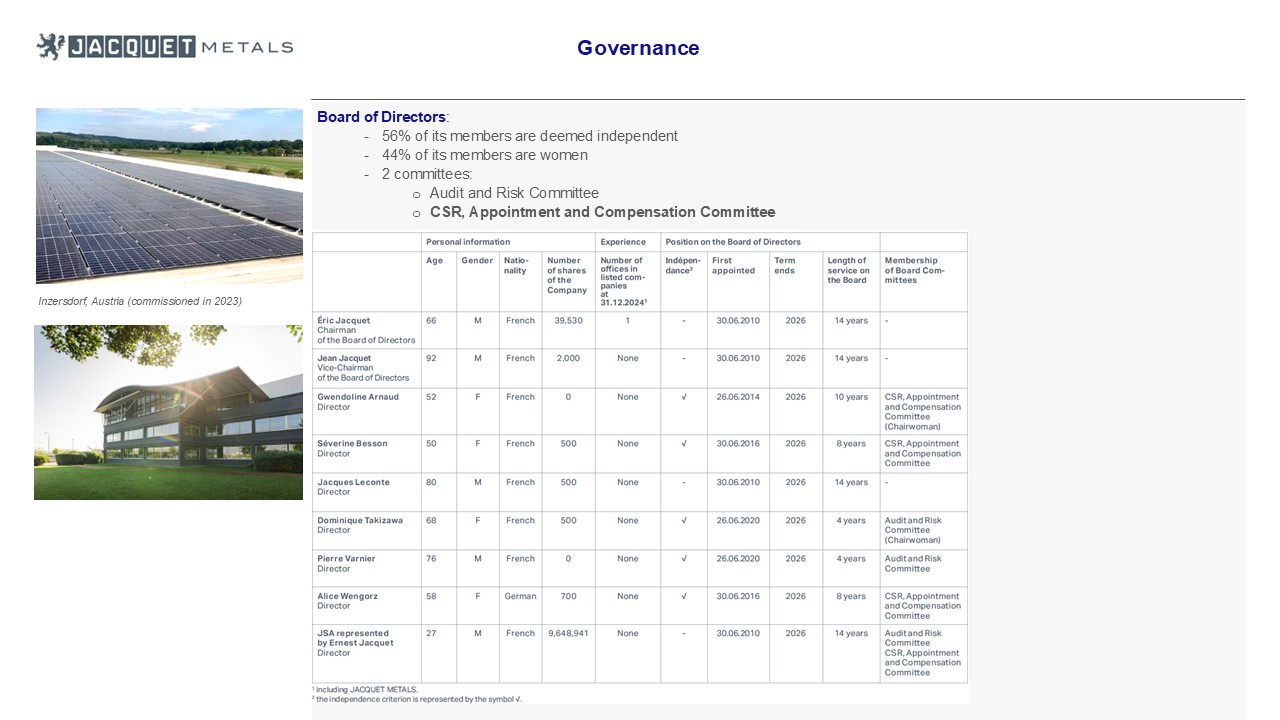1280x720 pixels.
Task: Select the Dominique Takizawa Director row name
Action: [362, 525]
